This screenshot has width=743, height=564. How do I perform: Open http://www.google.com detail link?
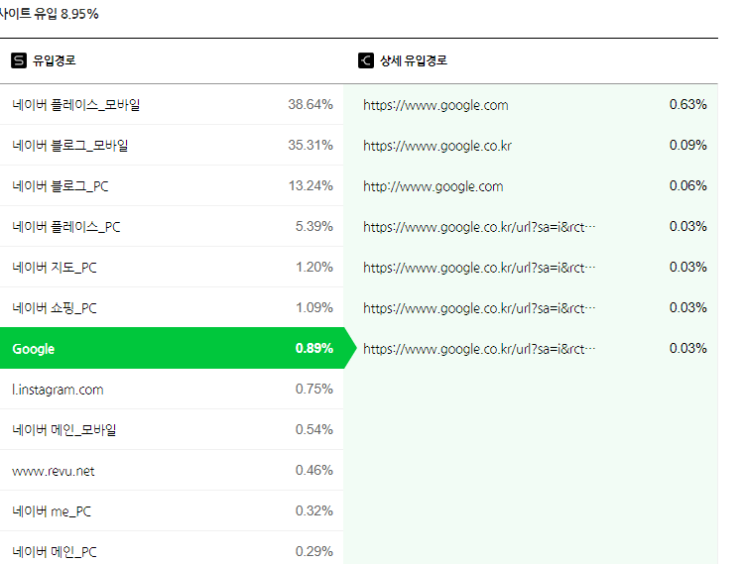[x=433, y=187]
